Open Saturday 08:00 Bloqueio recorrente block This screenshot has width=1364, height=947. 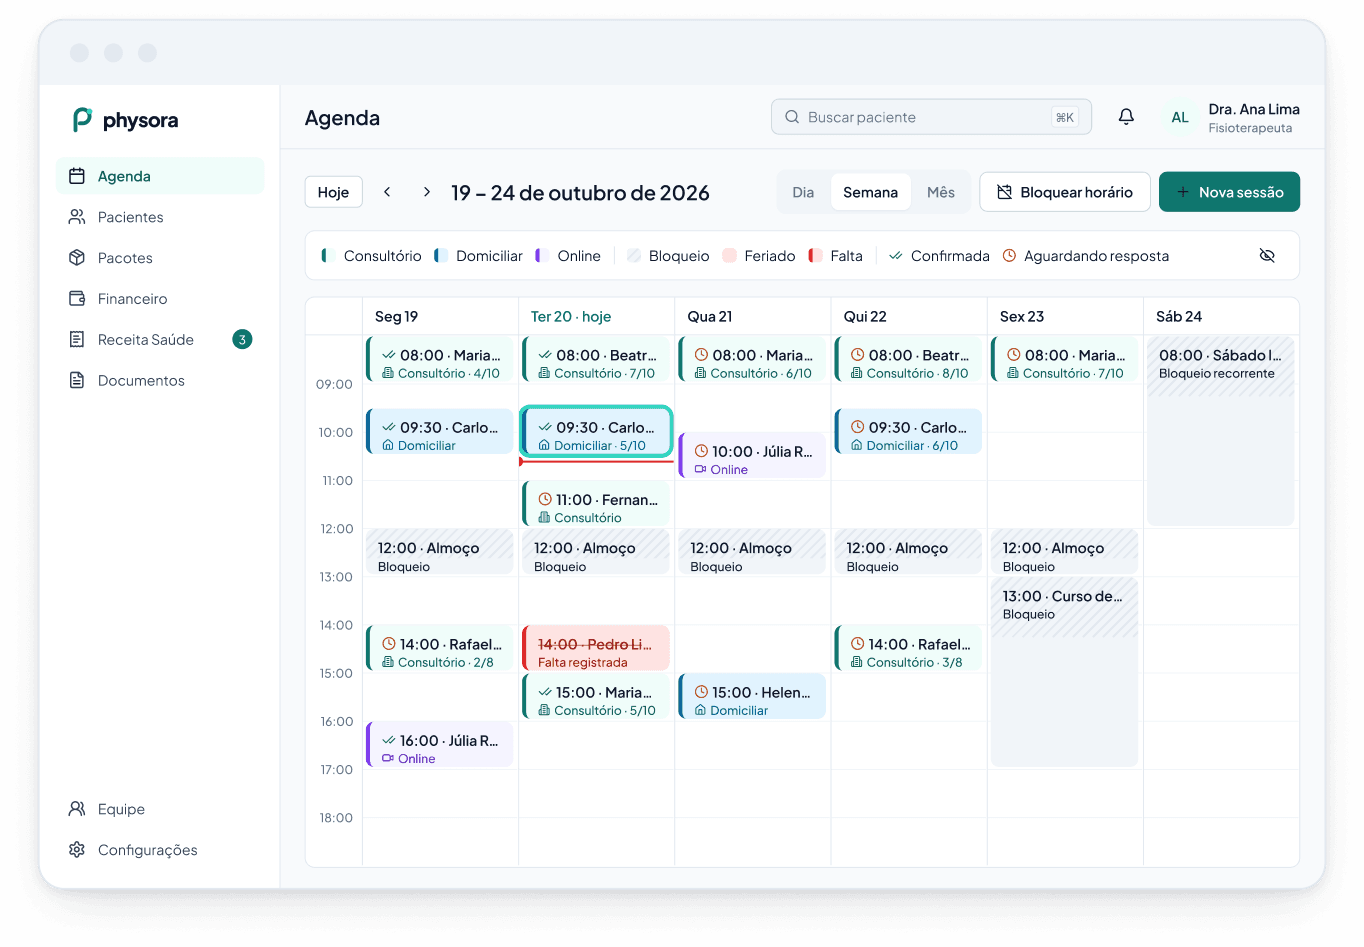click(1221, 431)
